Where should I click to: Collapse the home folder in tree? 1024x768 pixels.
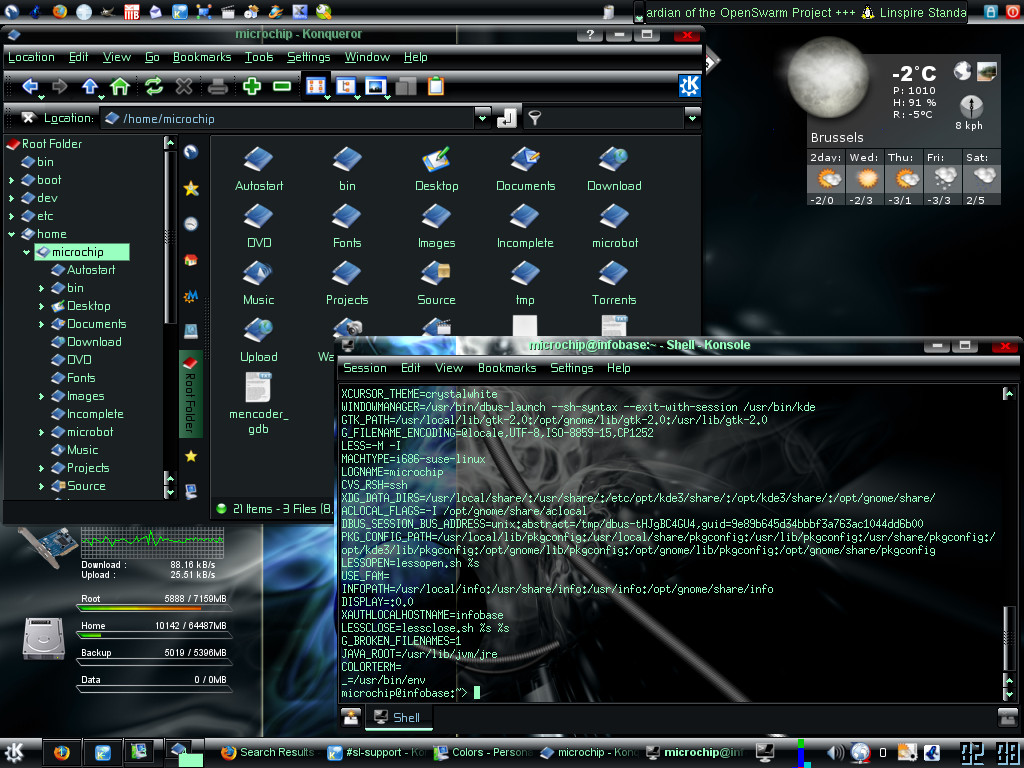pos(11,234)
